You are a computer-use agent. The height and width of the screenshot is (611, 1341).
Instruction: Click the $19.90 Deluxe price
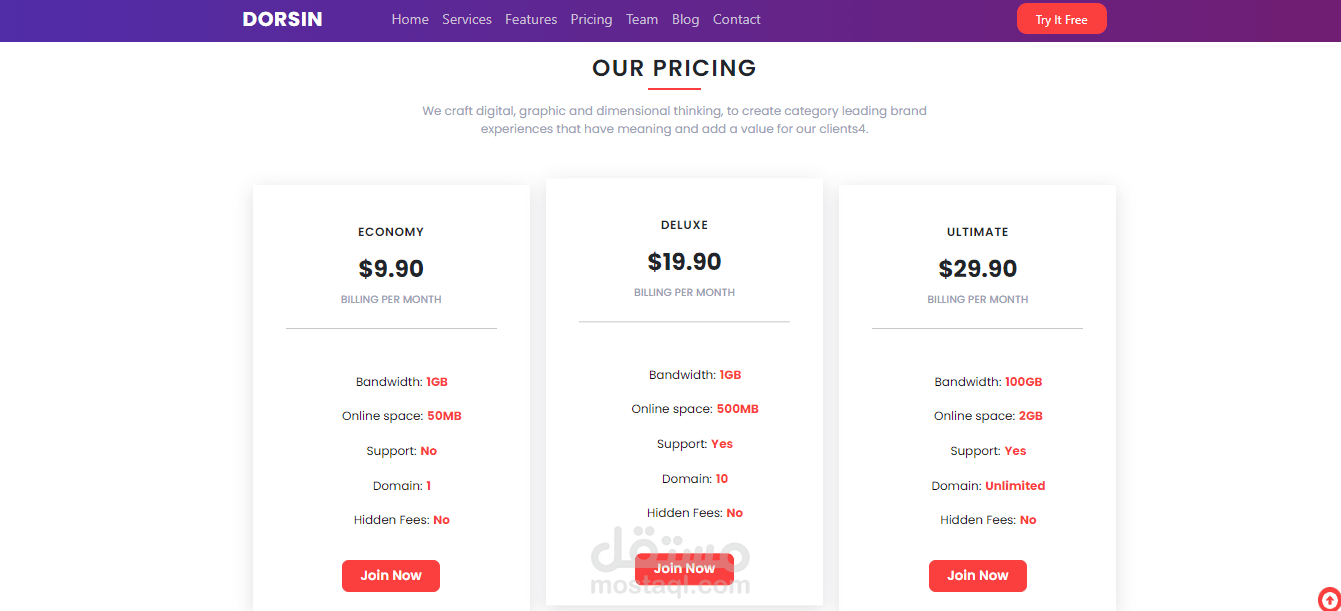pyautogui.click(x=684, y=262)
